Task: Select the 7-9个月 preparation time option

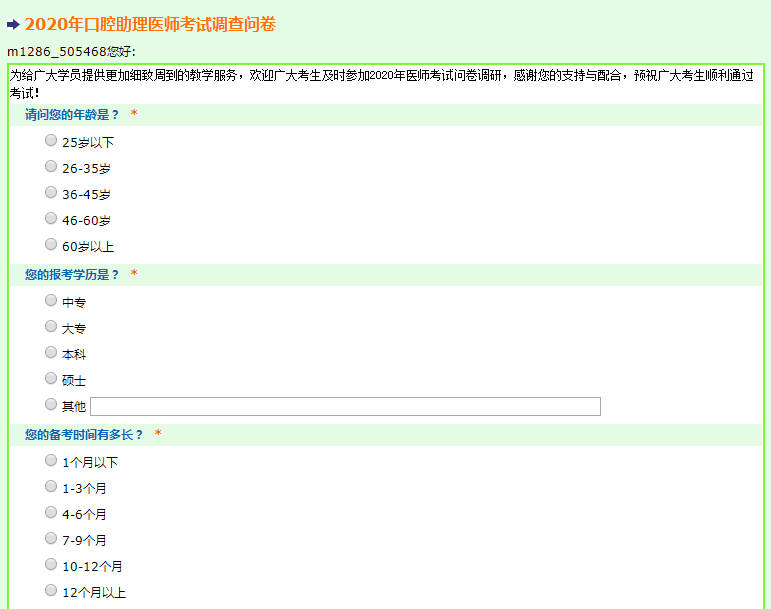Action: pyautogui.click(x=51, y=539)
